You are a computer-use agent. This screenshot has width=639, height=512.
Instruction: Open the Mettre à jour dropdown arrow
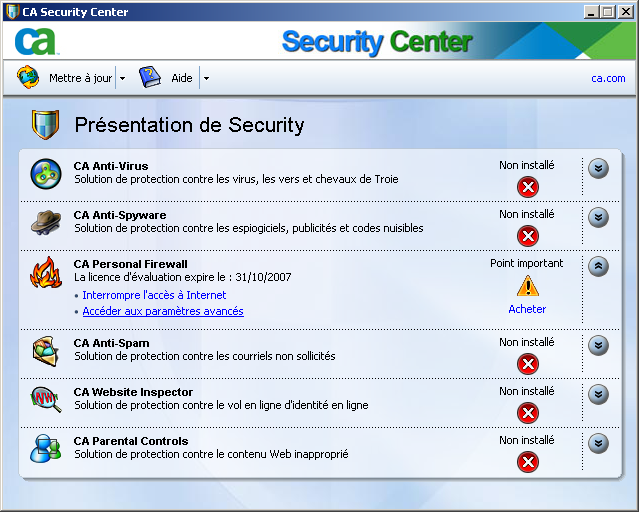pos(122,78)
